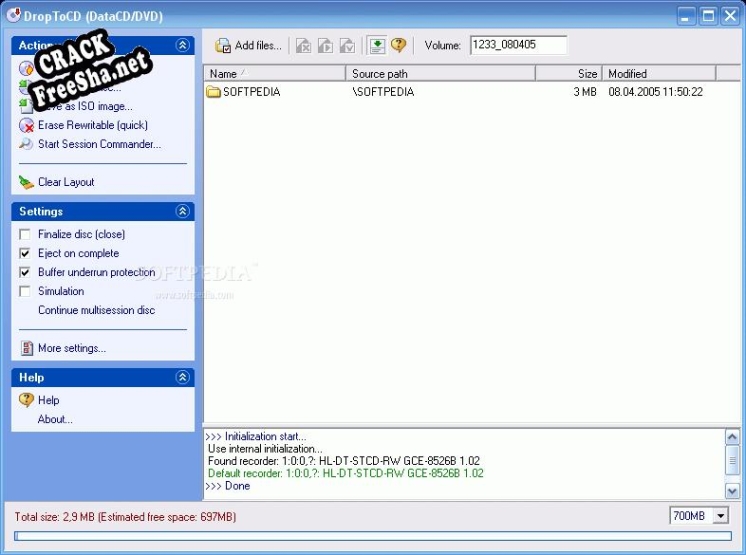Screen dimensions: 746x555
Task: Turn on the Simulation checkbox
Action: coord(26,291)
